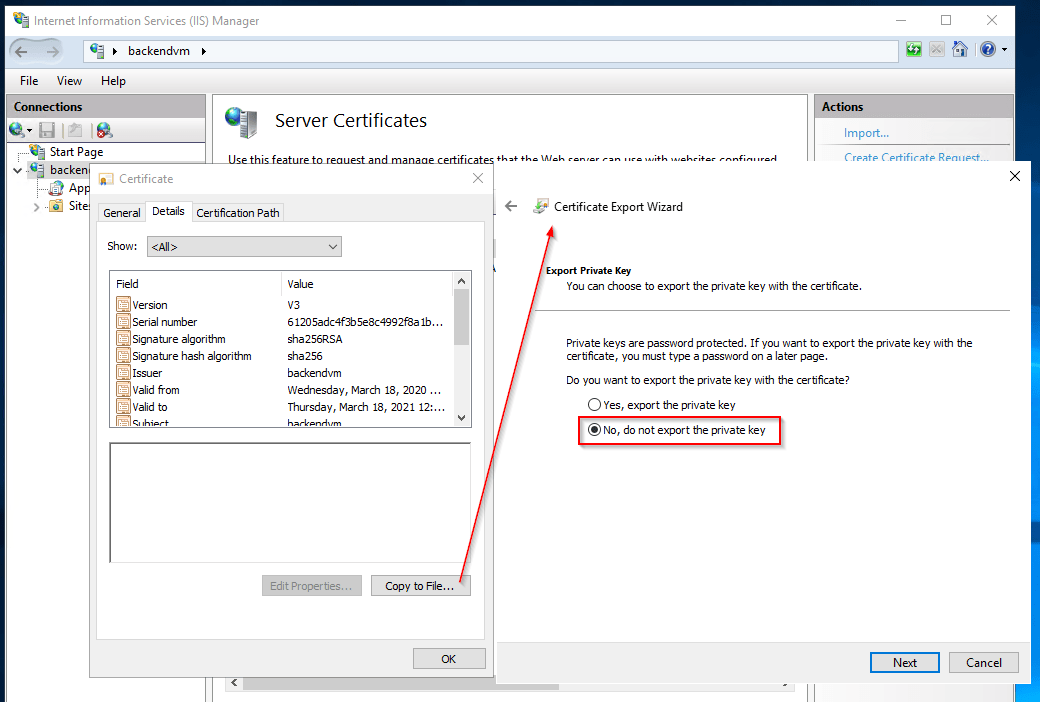Click the Application Pools tree icon
Viewport: 1040px width, 702px height.
(x=57, y=188)
